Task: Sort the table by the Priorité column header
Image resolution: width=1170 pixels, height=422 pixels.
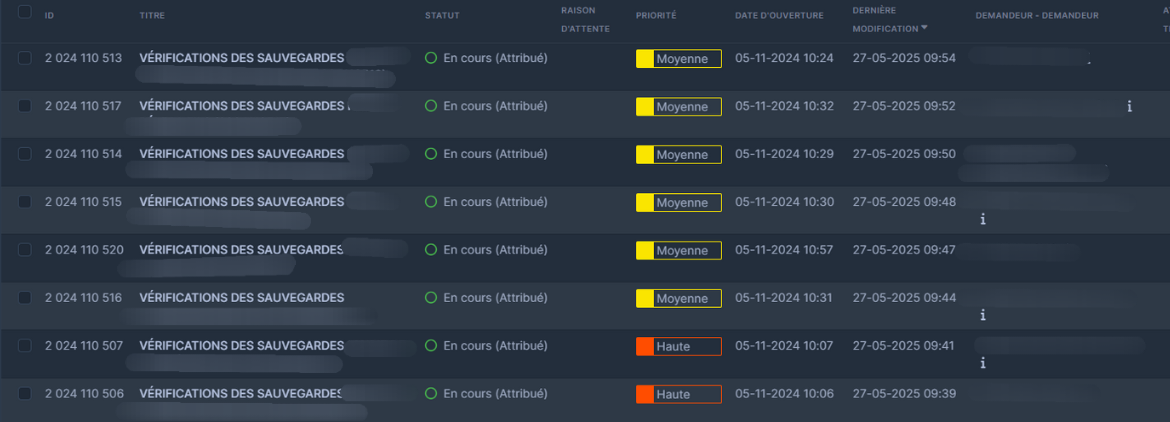Action: click(656, 16)
